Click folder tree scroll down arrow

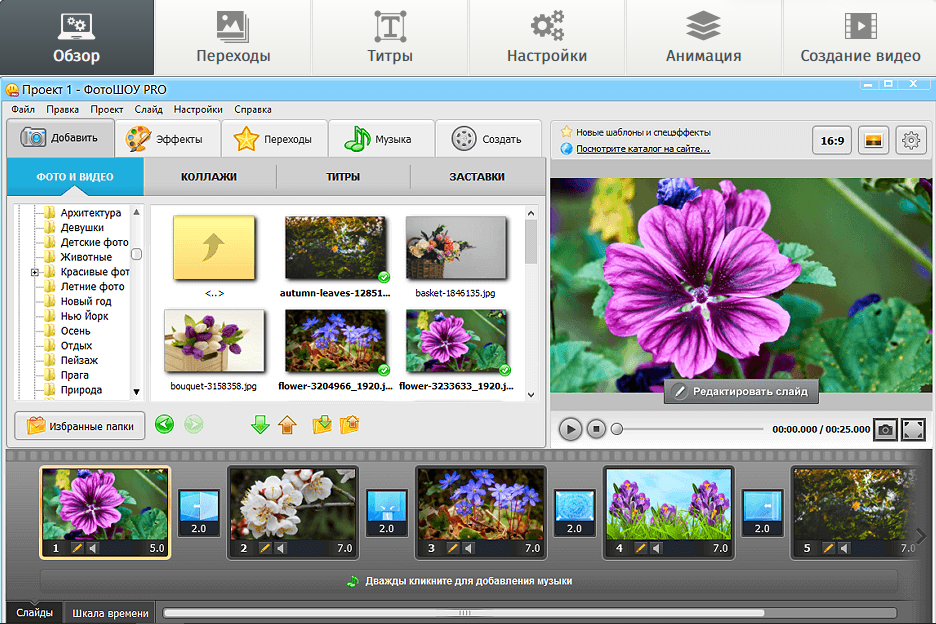136,392
